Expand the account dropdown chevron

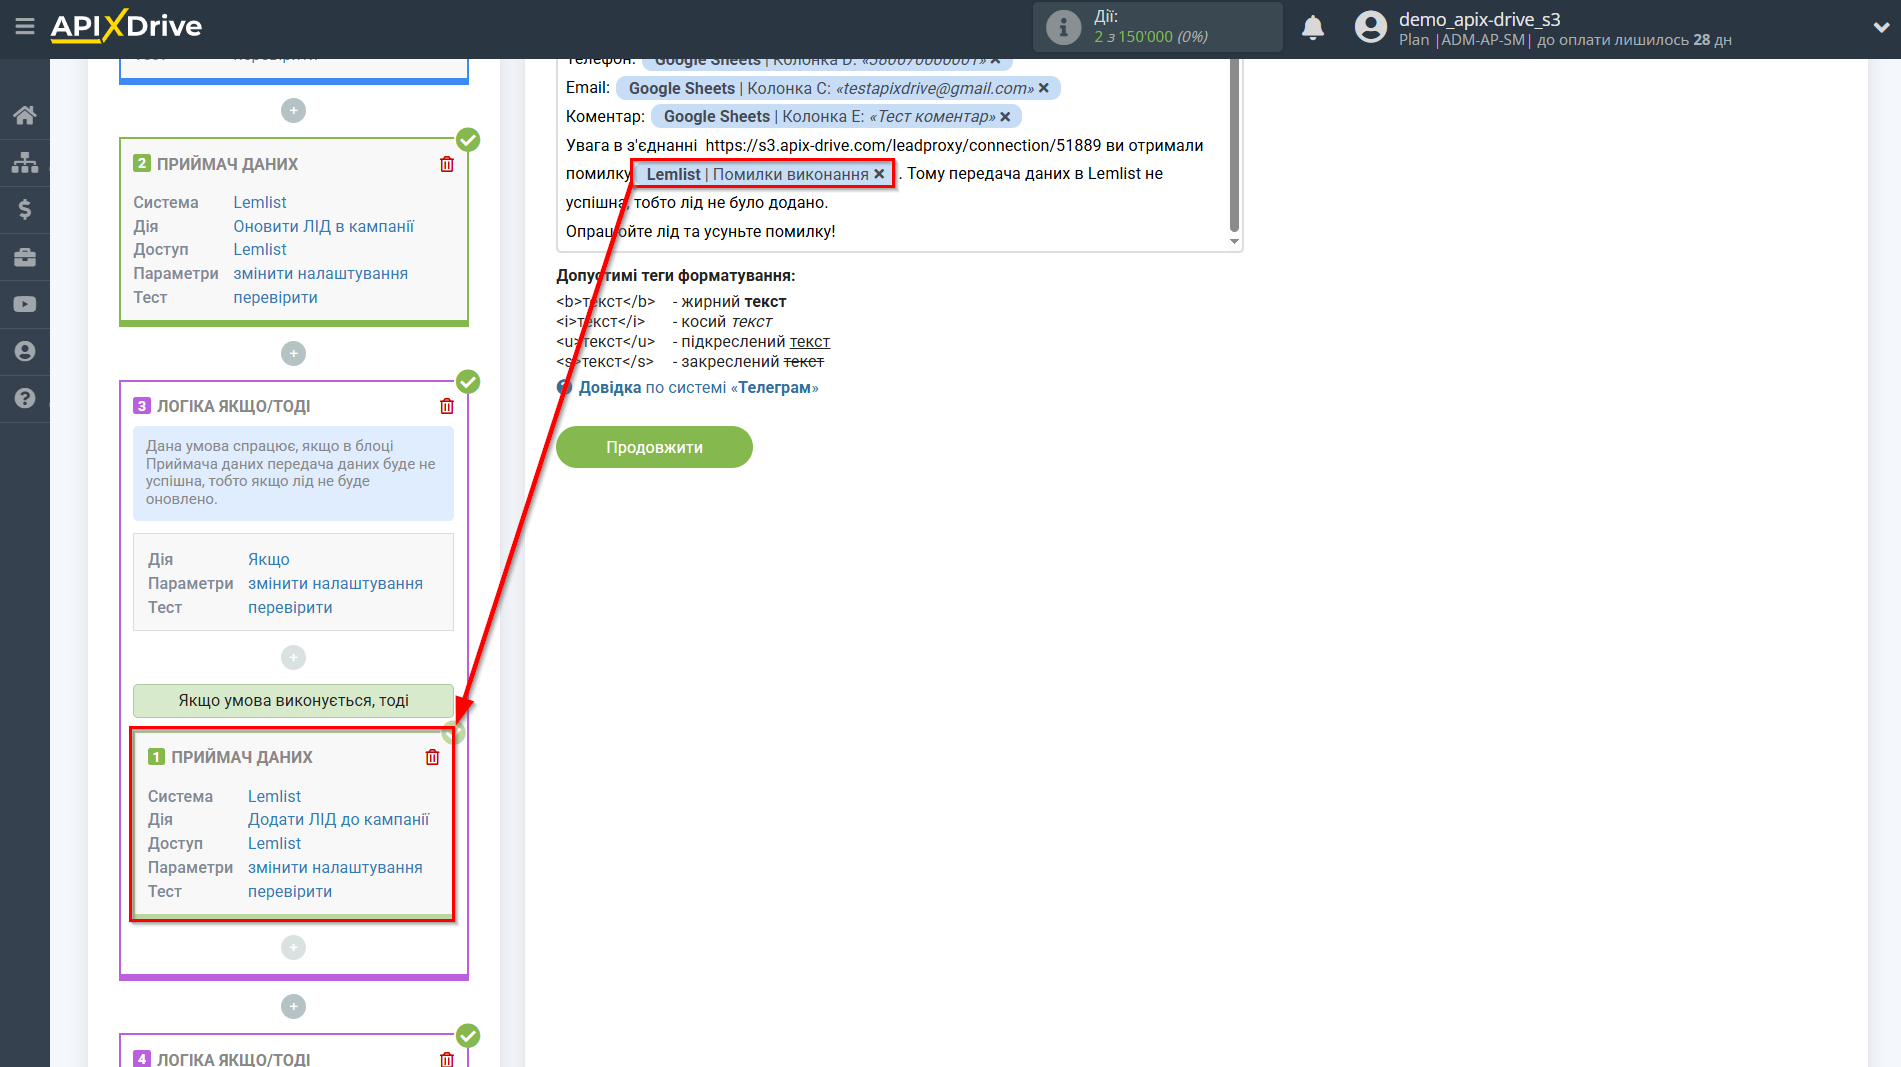(x=1880, y=28)
